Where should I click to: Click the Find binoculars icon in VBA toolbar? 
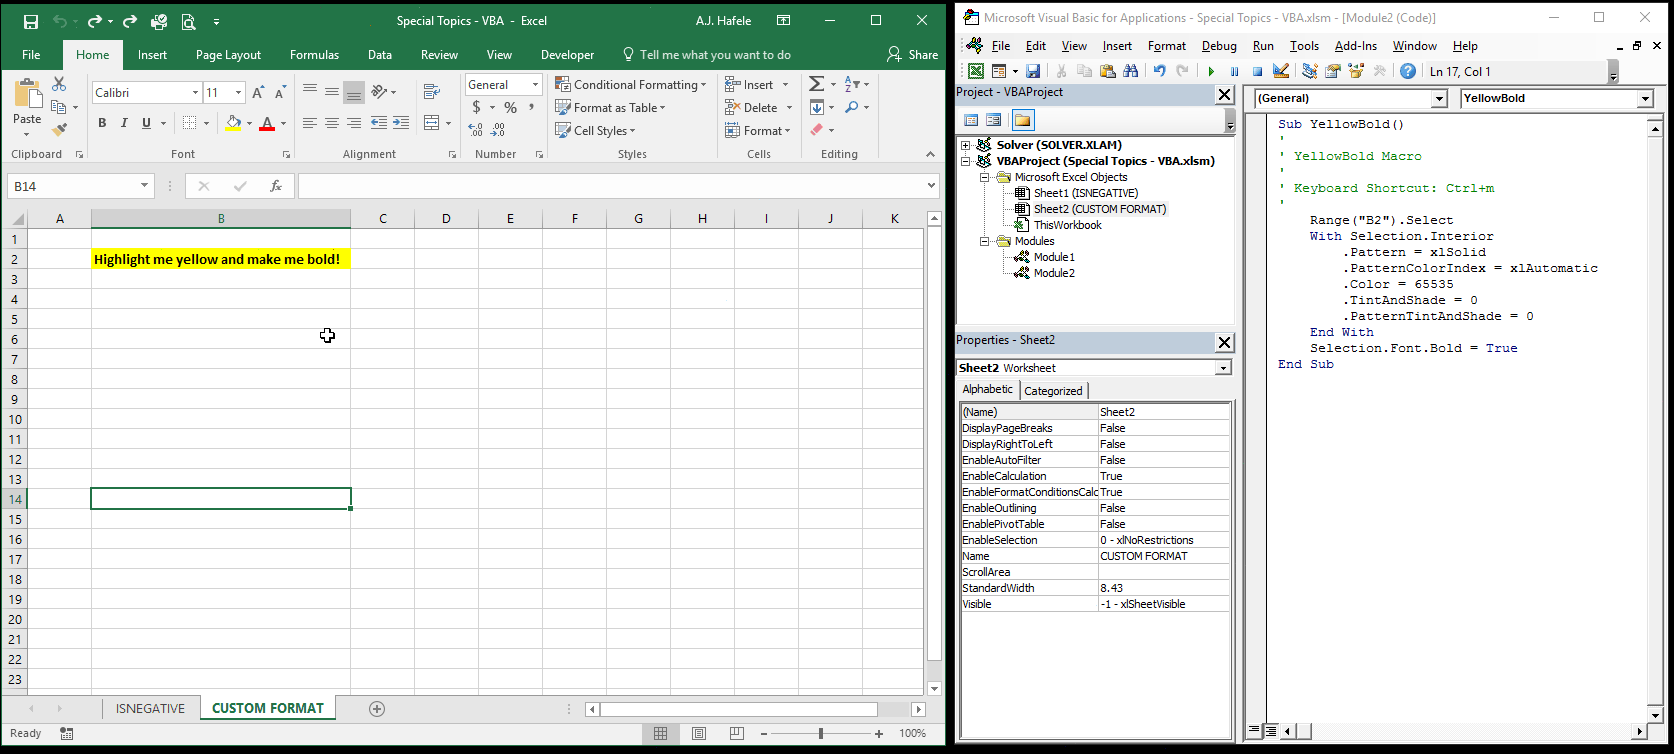tap(1131, 72)
